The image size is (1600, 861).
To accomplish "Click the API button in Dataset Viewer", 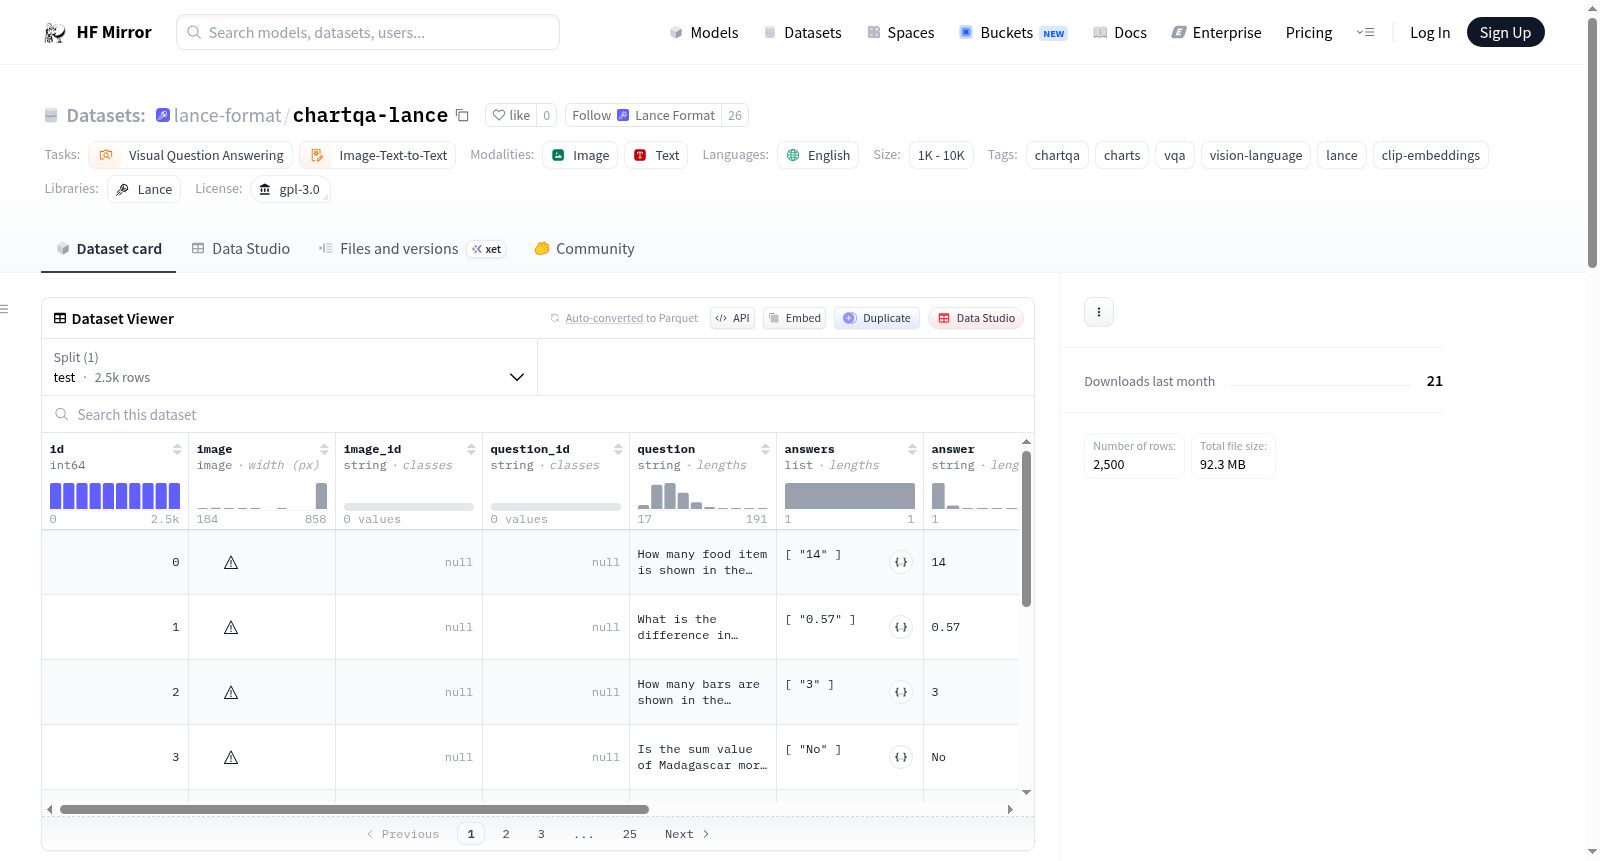I will coord(732,319).
